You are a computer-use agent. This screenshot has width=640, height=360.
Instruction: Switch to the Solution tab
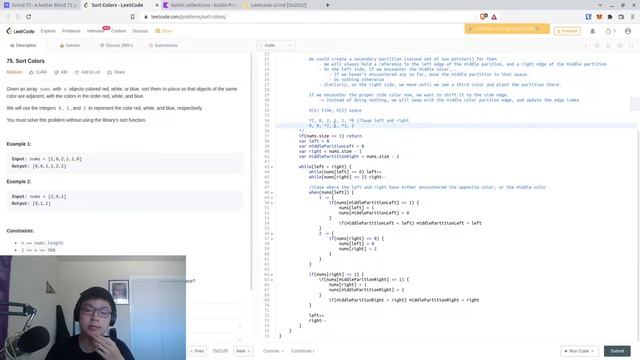[x=70, y=45]
